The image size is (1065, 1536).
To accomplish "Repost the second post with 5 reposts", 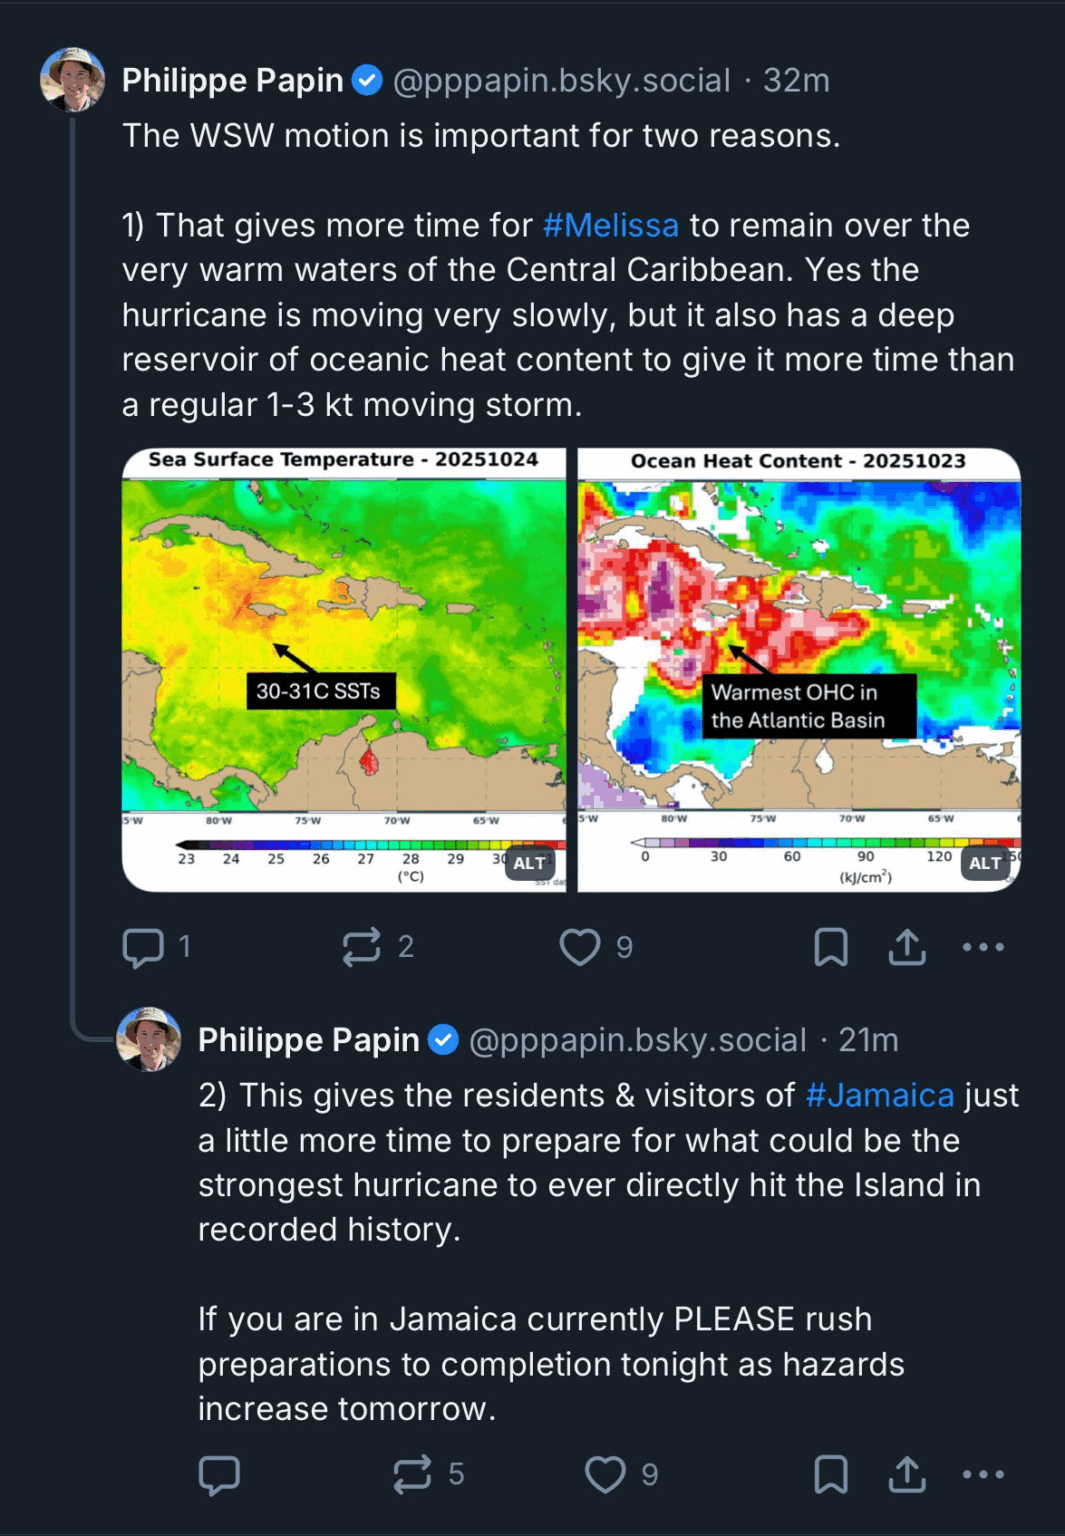I will click(412, 1475).
